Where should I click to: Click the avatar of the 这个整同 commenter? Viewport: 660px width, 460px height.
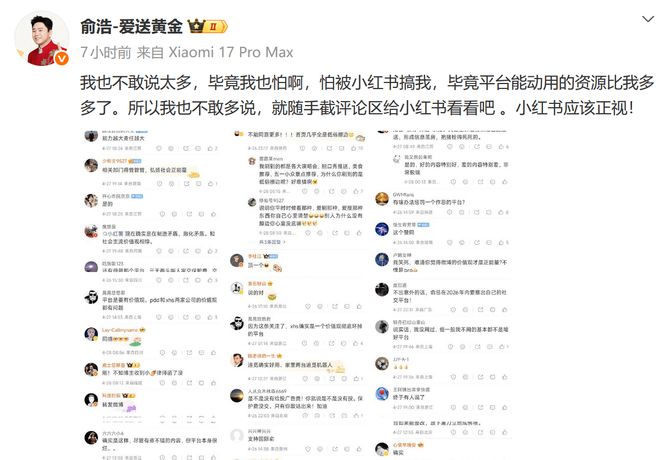(x=381, y=229)
